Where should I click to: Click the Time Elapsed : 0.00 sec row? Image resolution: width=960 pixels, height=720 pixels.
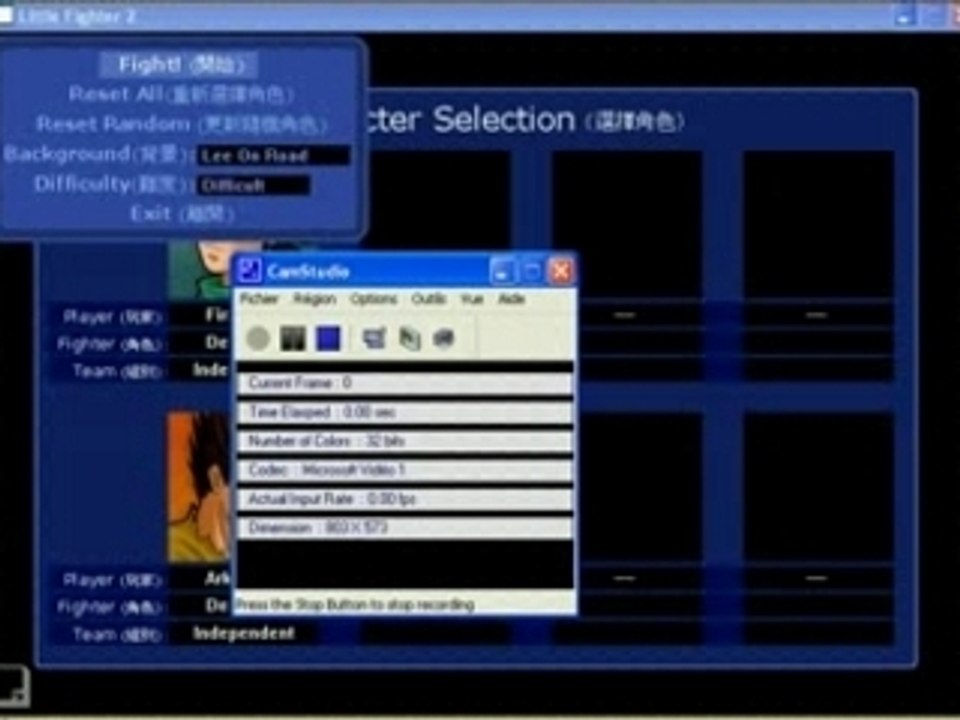click(405, 412)
